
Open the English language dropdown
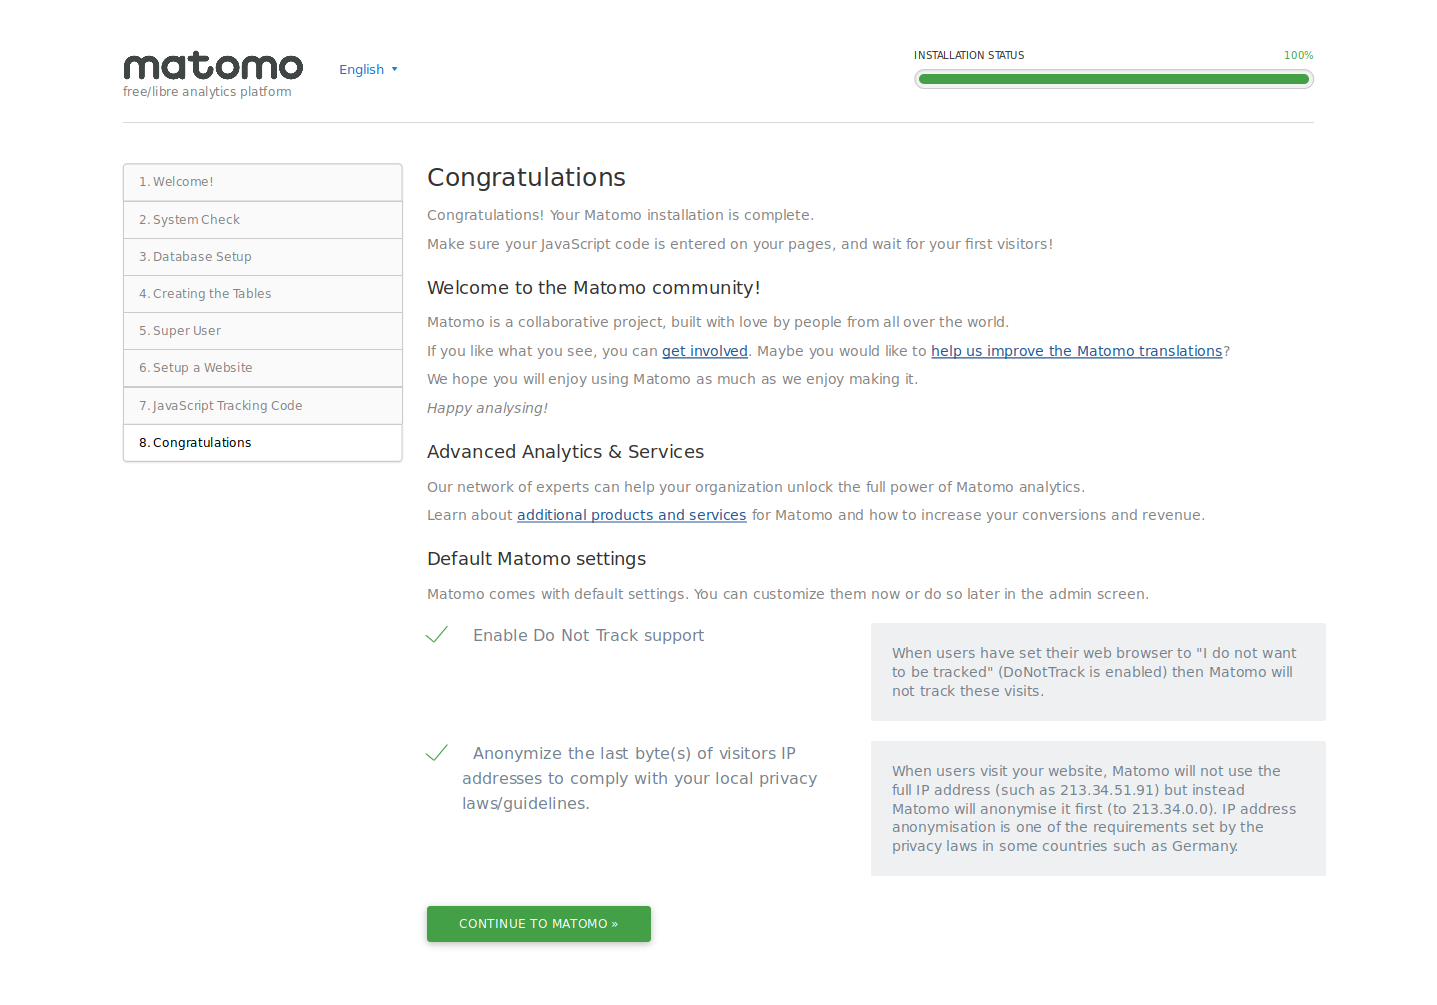click(x=361, y=70)
